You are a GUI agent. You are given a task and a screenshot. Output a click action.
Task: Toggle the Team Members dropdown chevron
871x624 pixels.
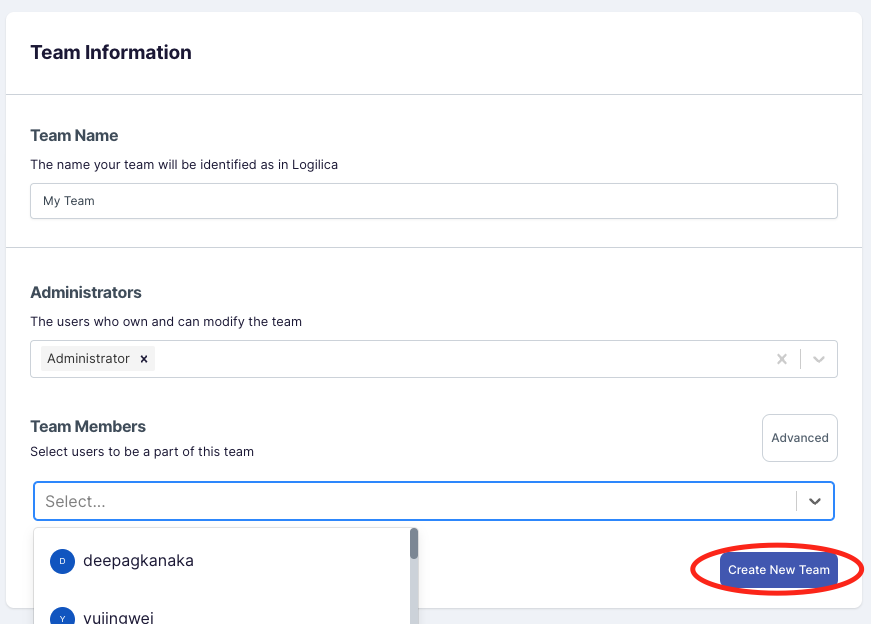pyautogui.click(x=815, y=501)
